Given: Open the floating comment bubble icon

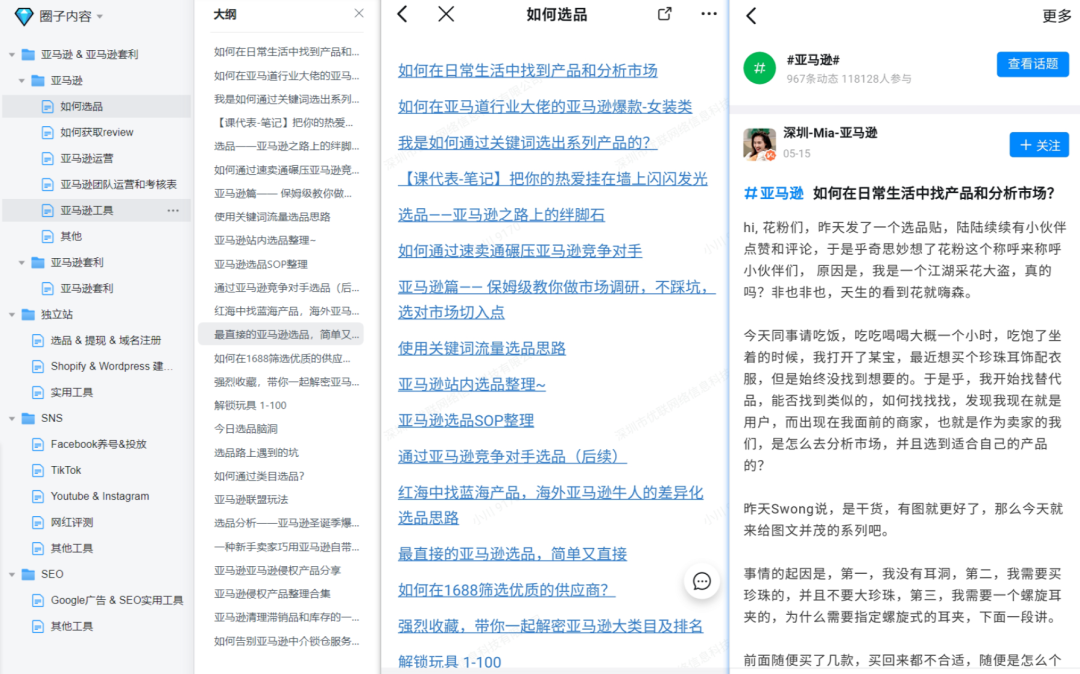Looking at the screenshot, I should coord(702,582).
